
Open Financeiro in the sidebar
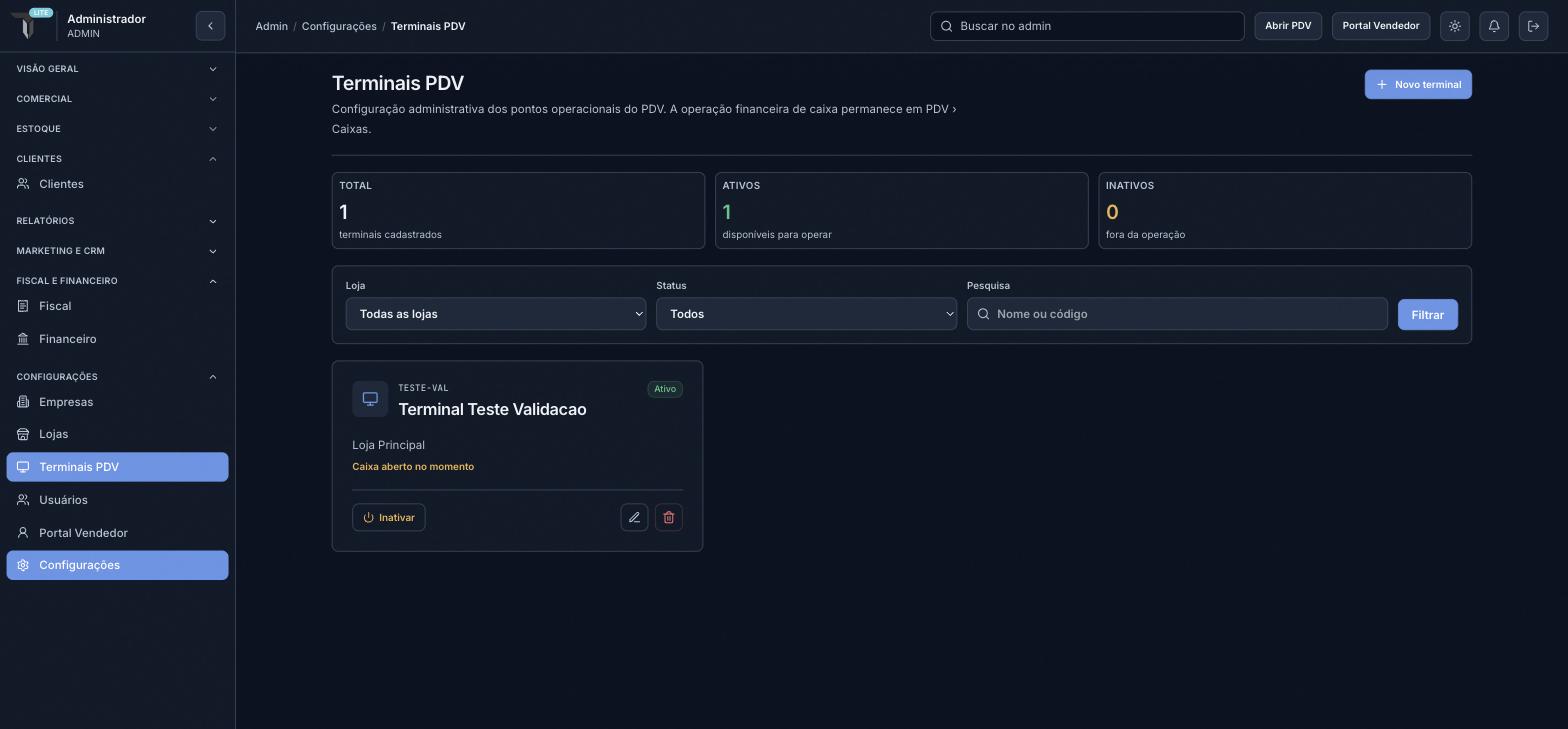point(117,339)
